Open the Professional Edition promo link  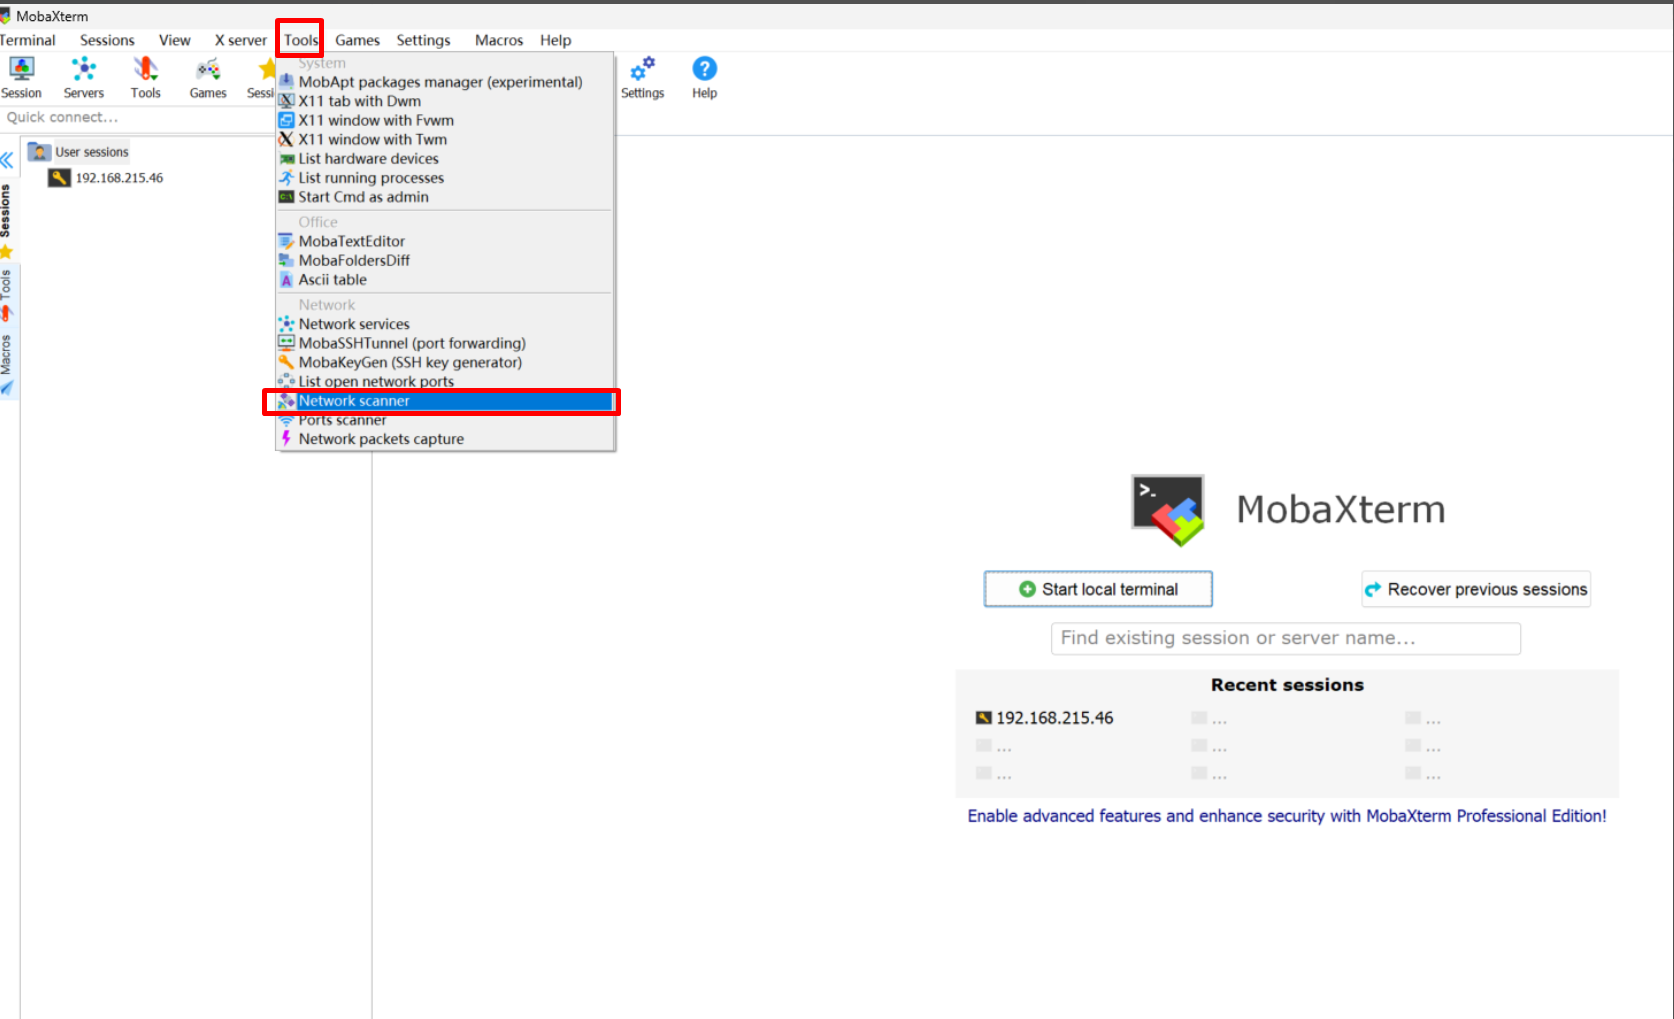pos(1287,816)
